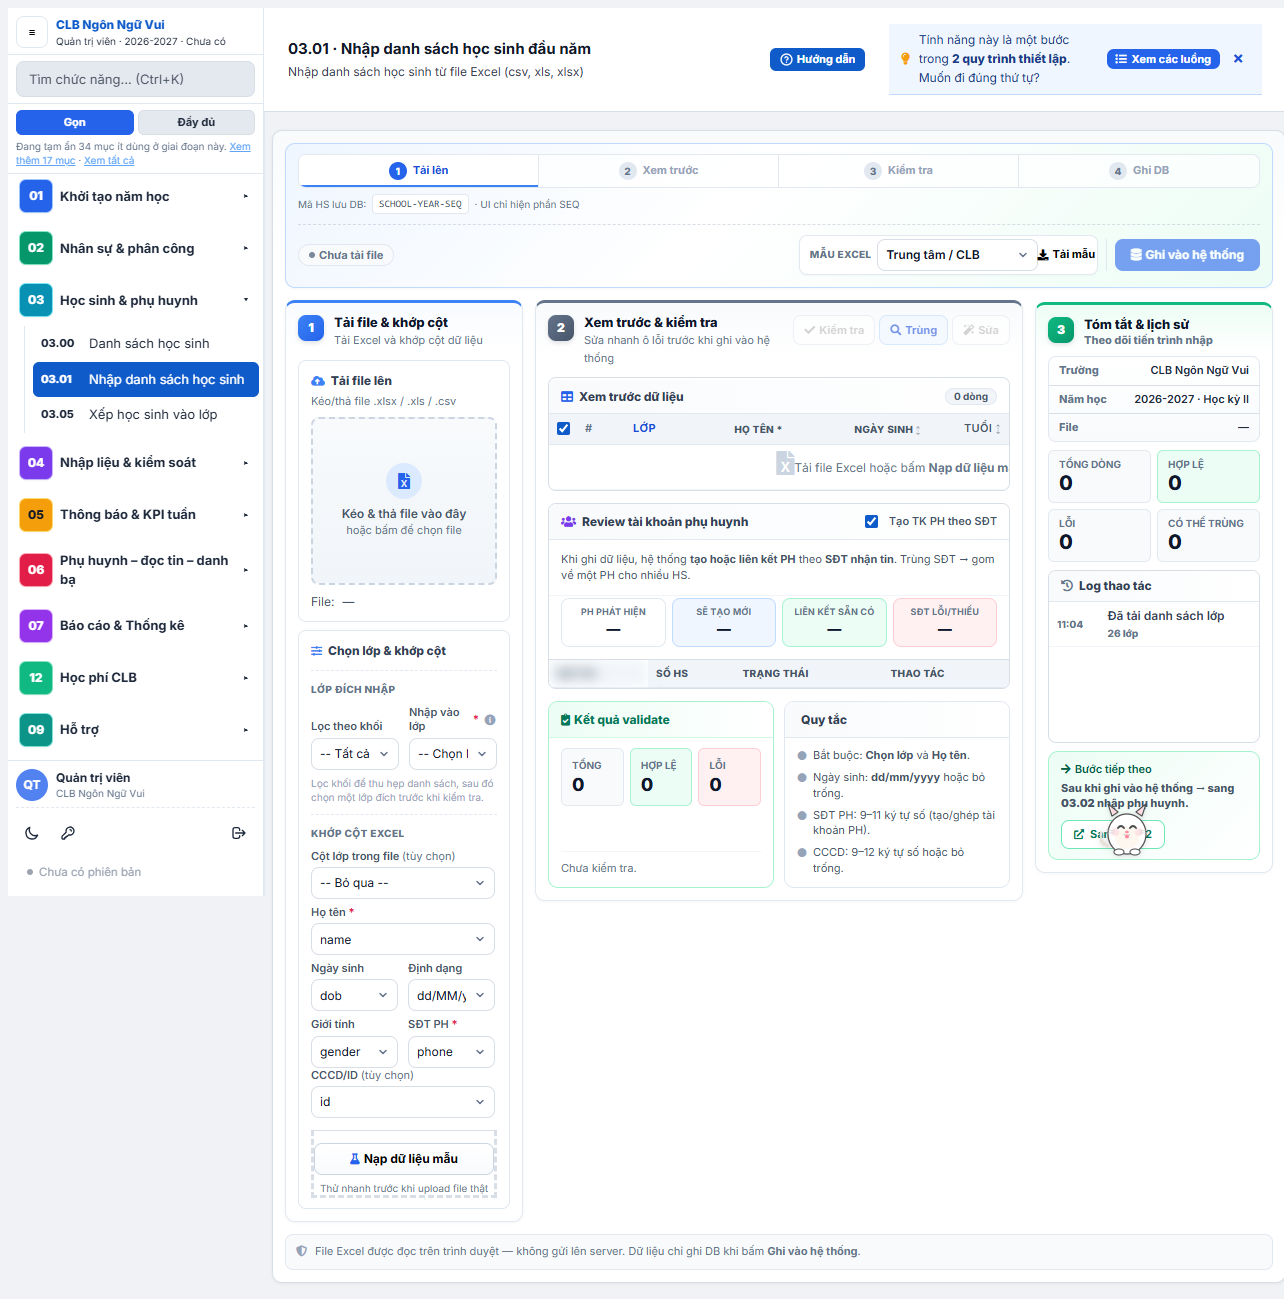
Task: Download template with Tải mẫu
Action: (x=1066, y=254)
